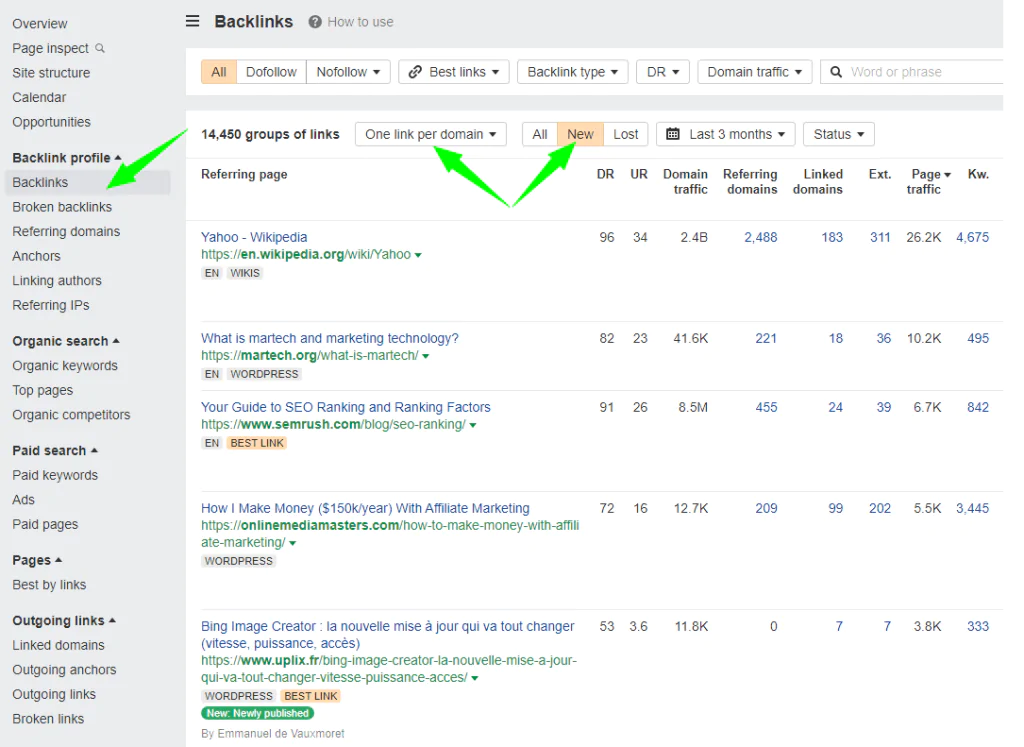Open Calendar in the sidebar
The height and width of the screenshot is (747, 1024).
[x=39, y=97]
